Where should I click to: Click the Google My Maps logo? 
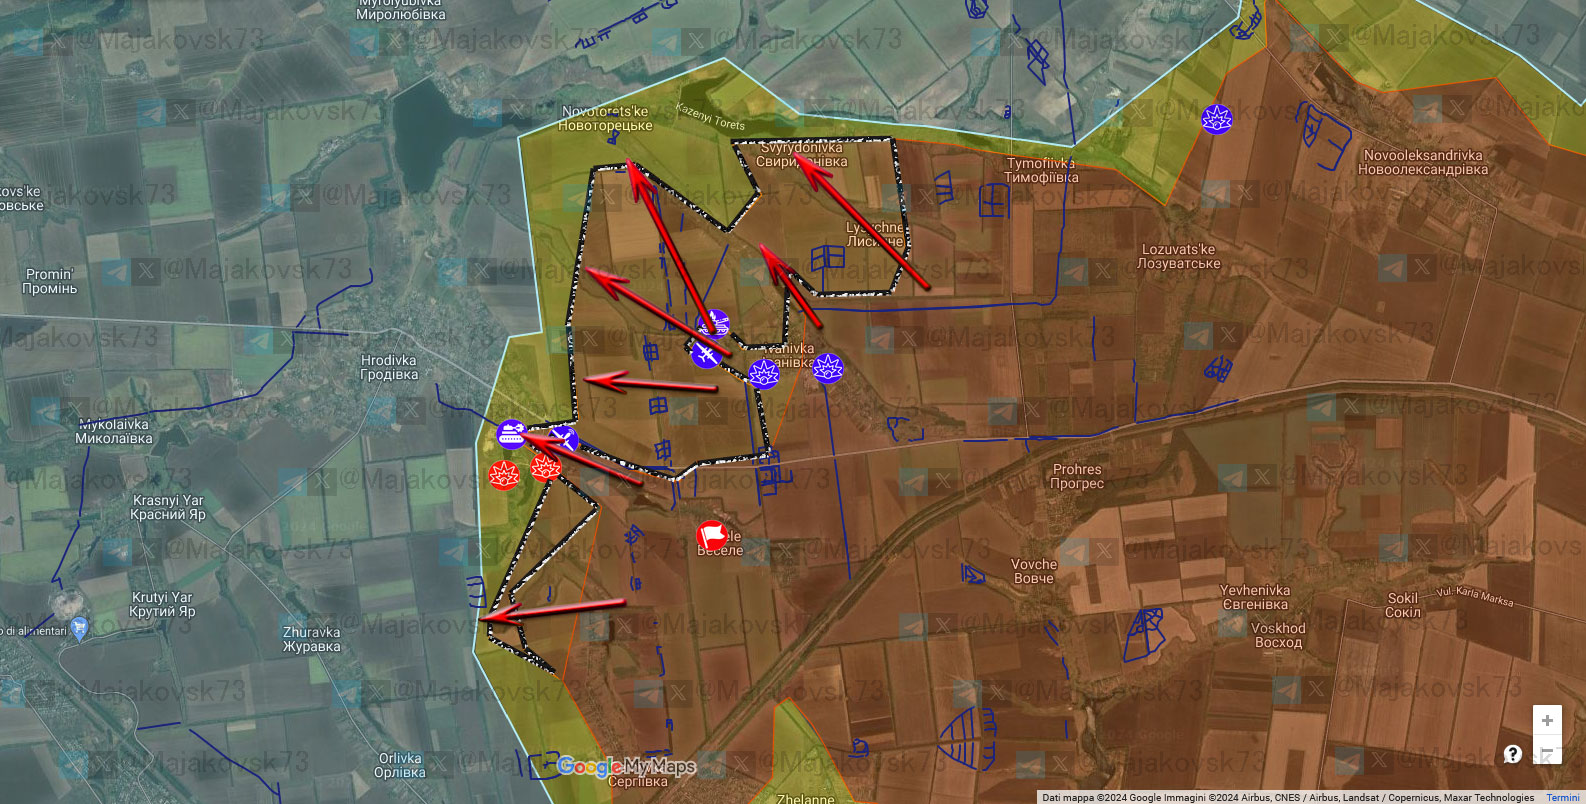pos(626,767)
